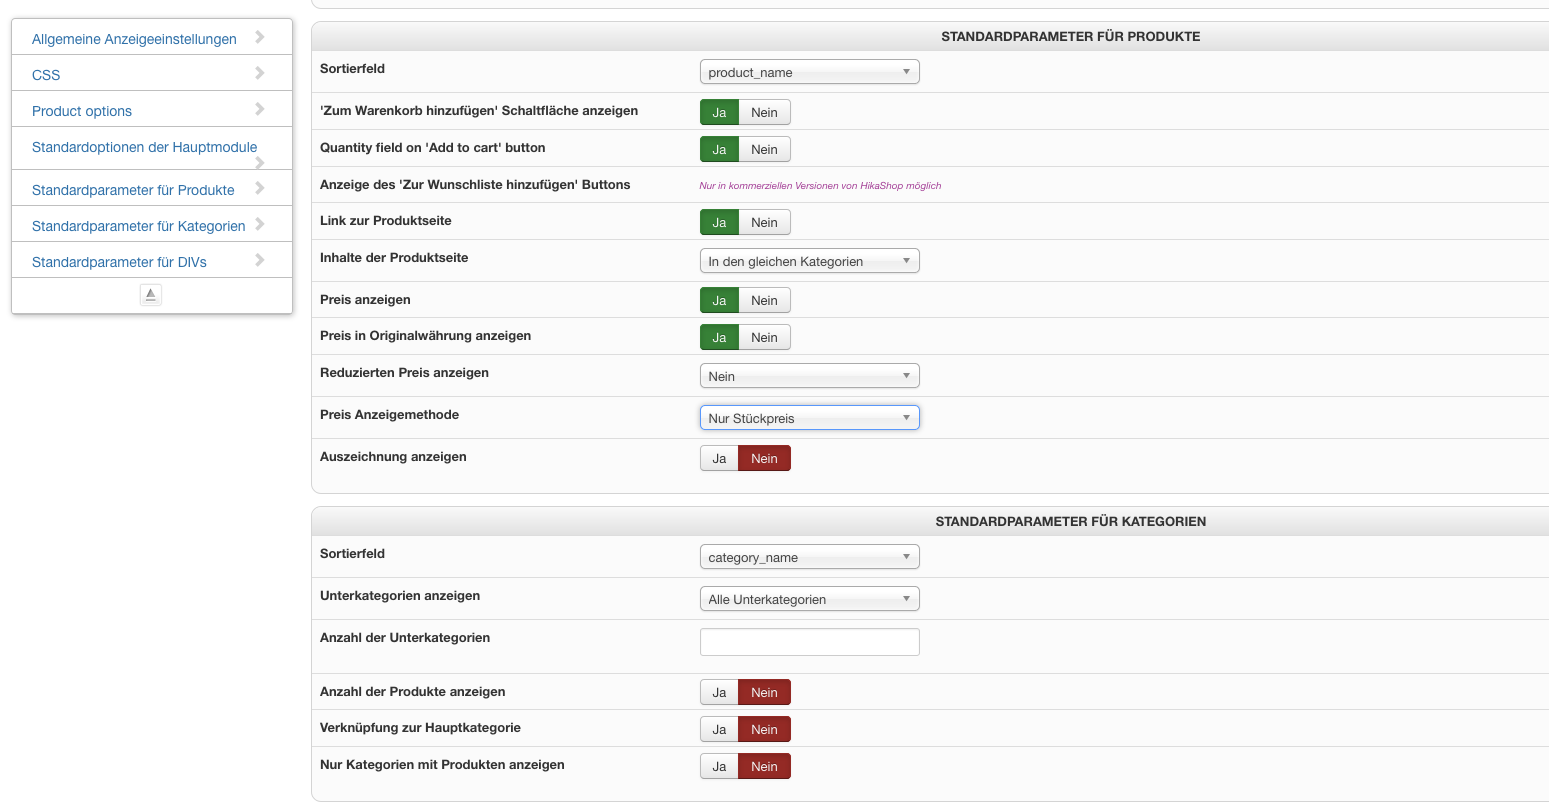Click the scroll-to-top arrow icon in sidebar
This screenshot has height=805, width=1549.
click(x=151, y=294)
